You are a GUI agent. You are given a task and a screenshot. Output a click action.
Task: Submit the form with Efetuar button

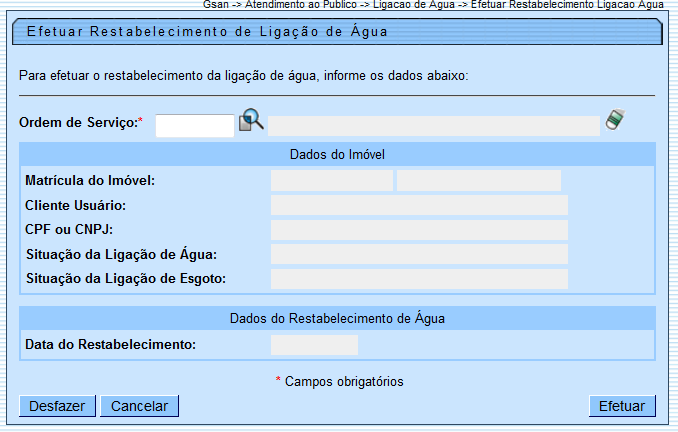(622, 406)
